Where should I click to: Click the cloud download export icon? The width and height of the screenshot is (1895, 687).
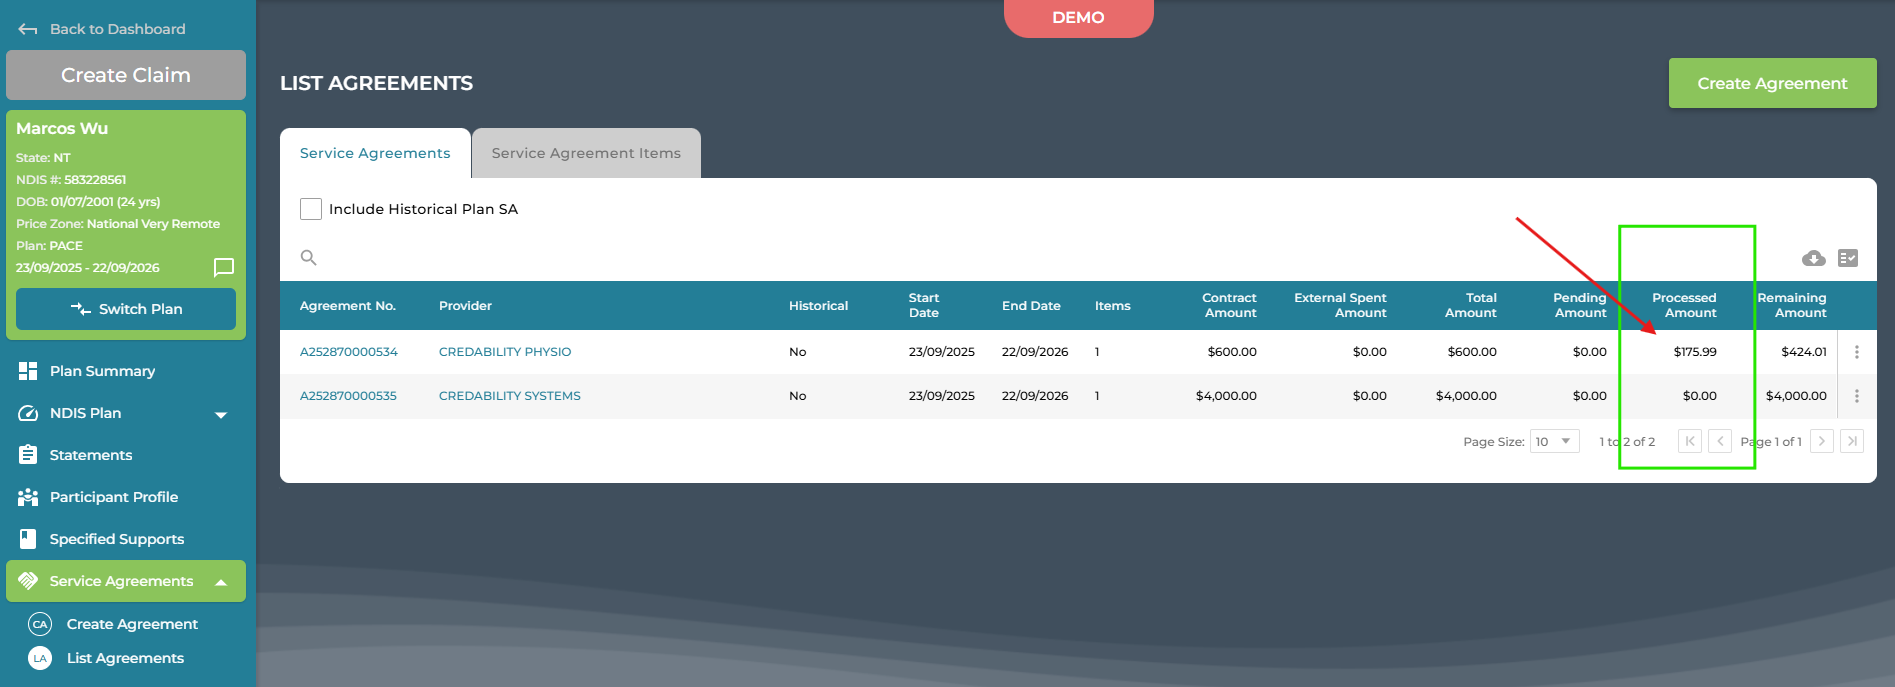click(1813, 259)
